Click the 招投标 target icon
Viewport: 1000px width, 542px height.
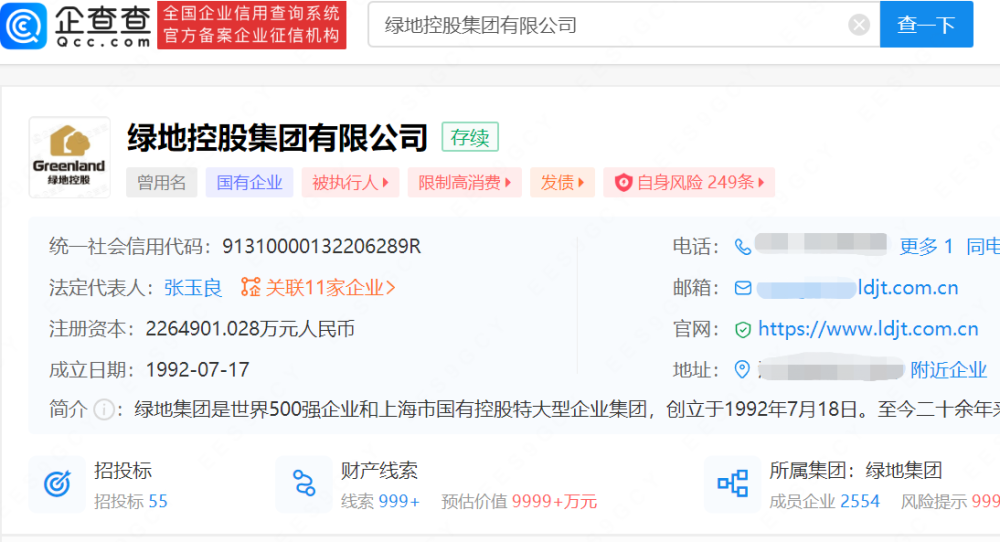point(57,484)
